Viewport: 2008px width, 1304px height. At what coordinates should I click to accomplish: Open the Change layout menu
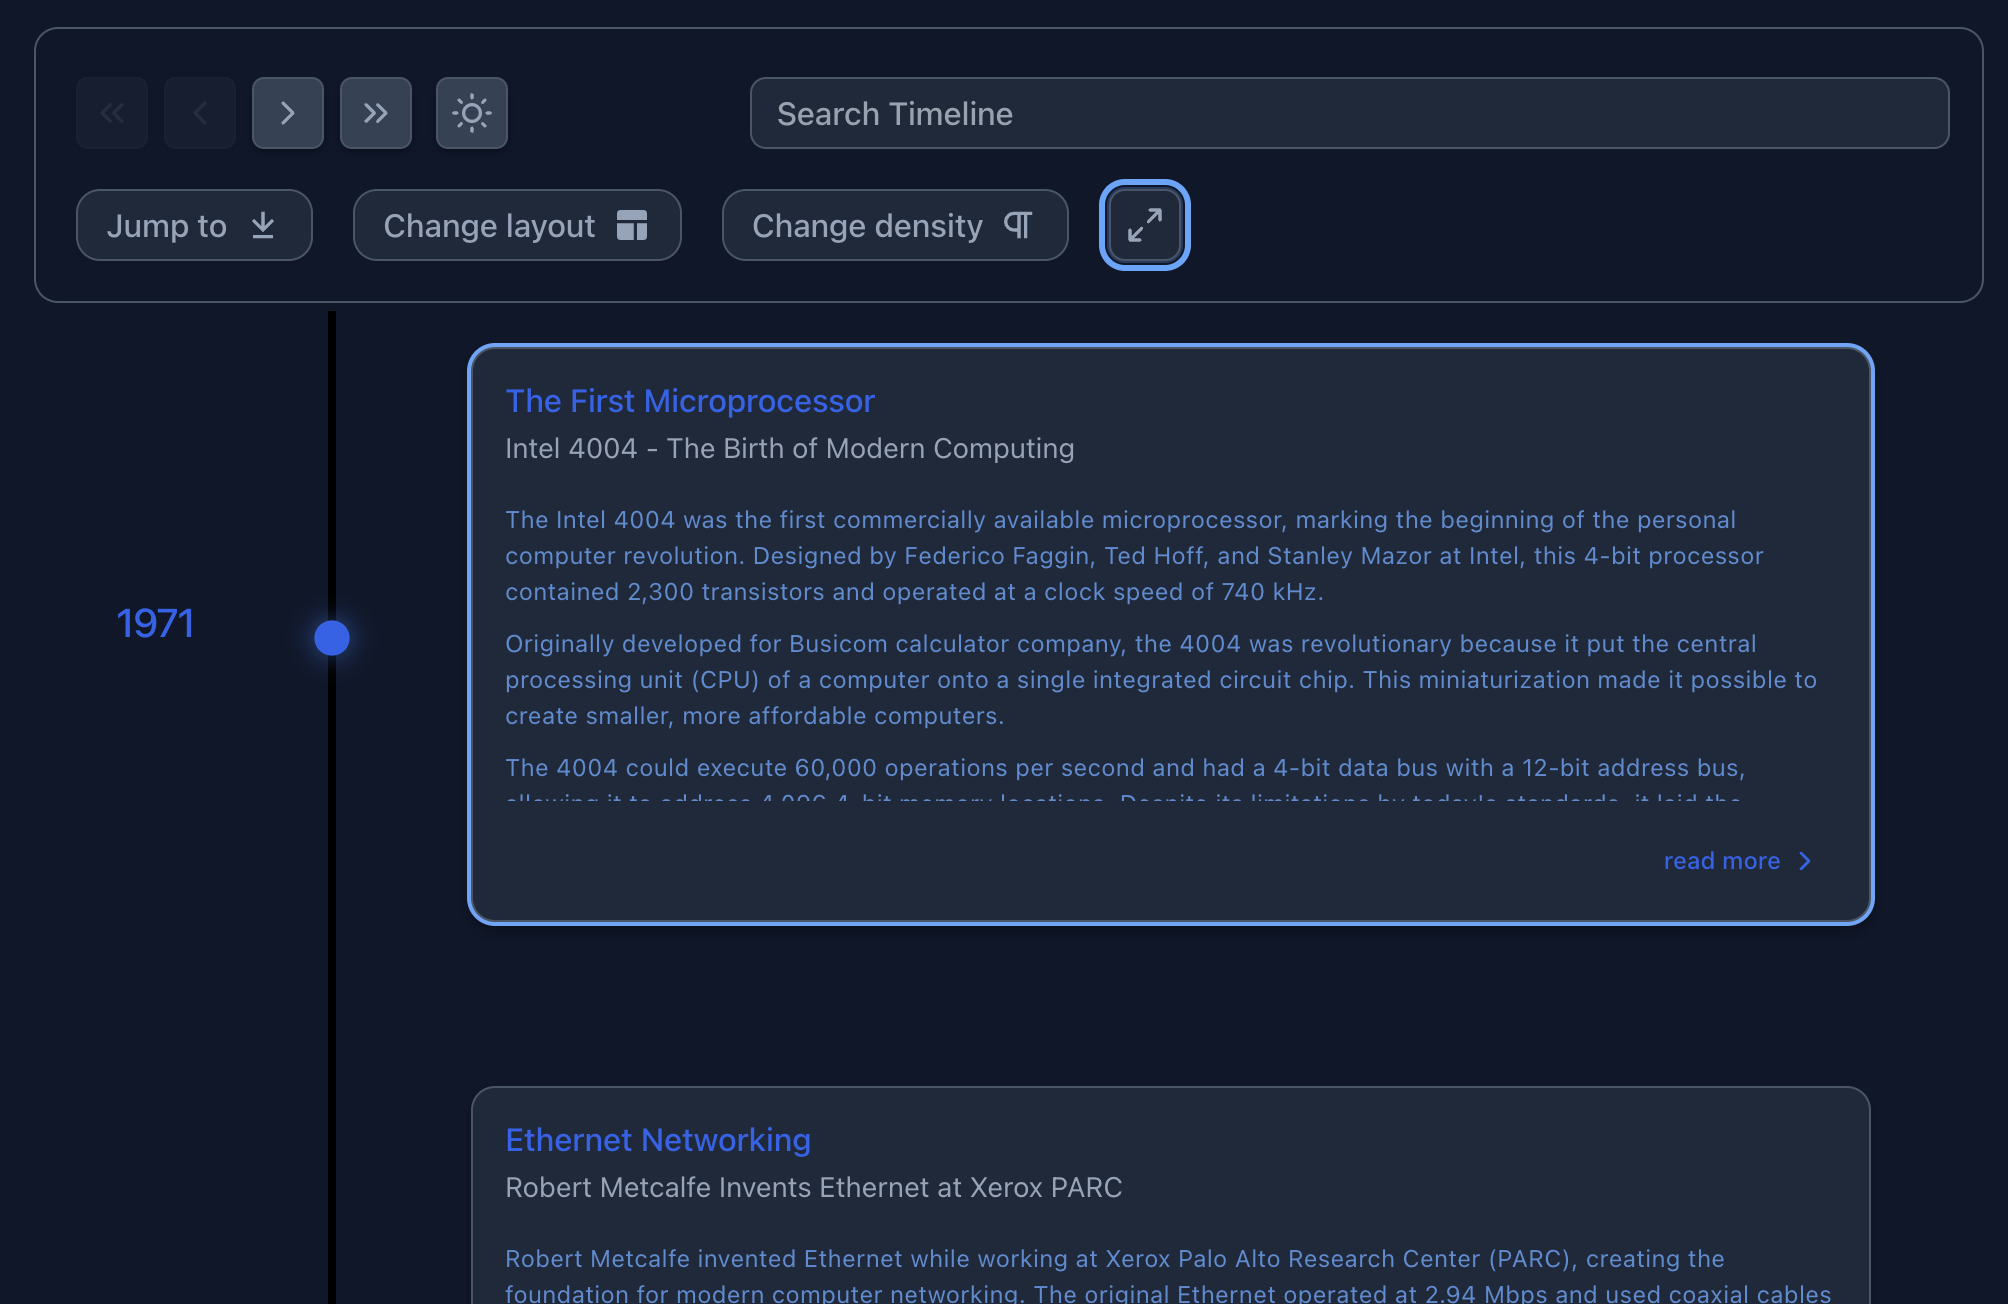517,225
